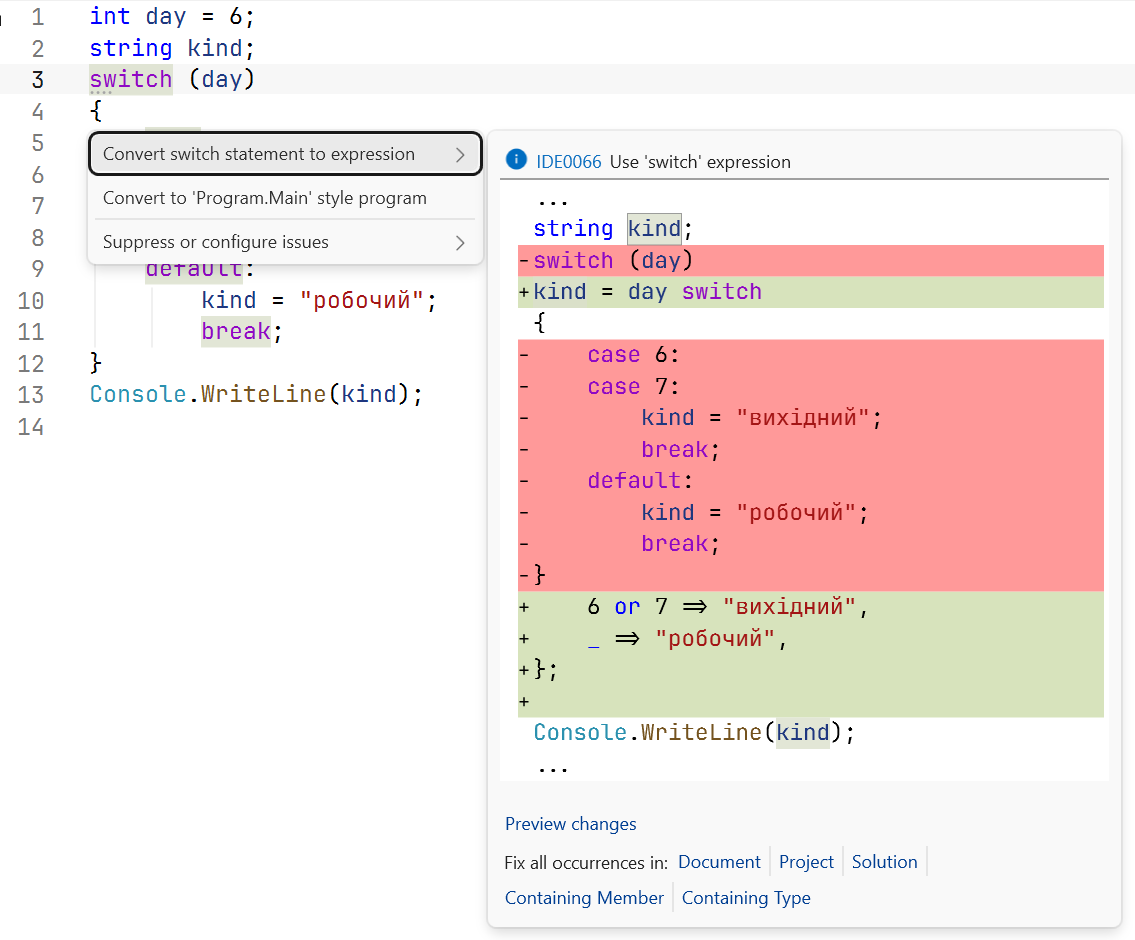Viewport: 1135px width, 940px height.
Task: Click the 'switch' keyword on line 3
Action: click(131, 79)
